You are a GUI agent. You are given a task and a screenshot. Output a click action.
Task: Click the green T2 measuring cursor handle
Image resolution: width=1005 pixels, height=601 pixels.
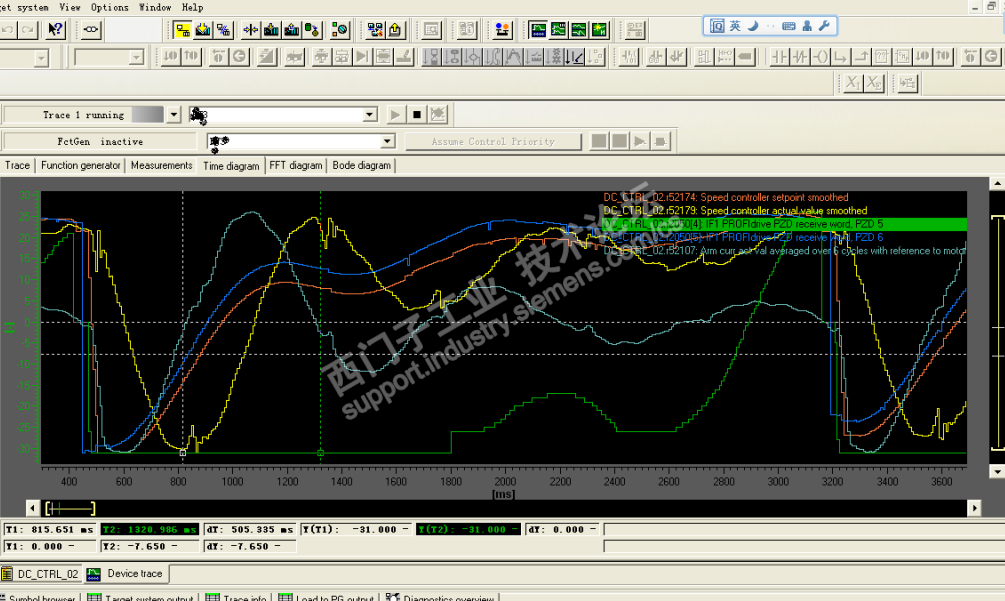click(x=320, y=452)
